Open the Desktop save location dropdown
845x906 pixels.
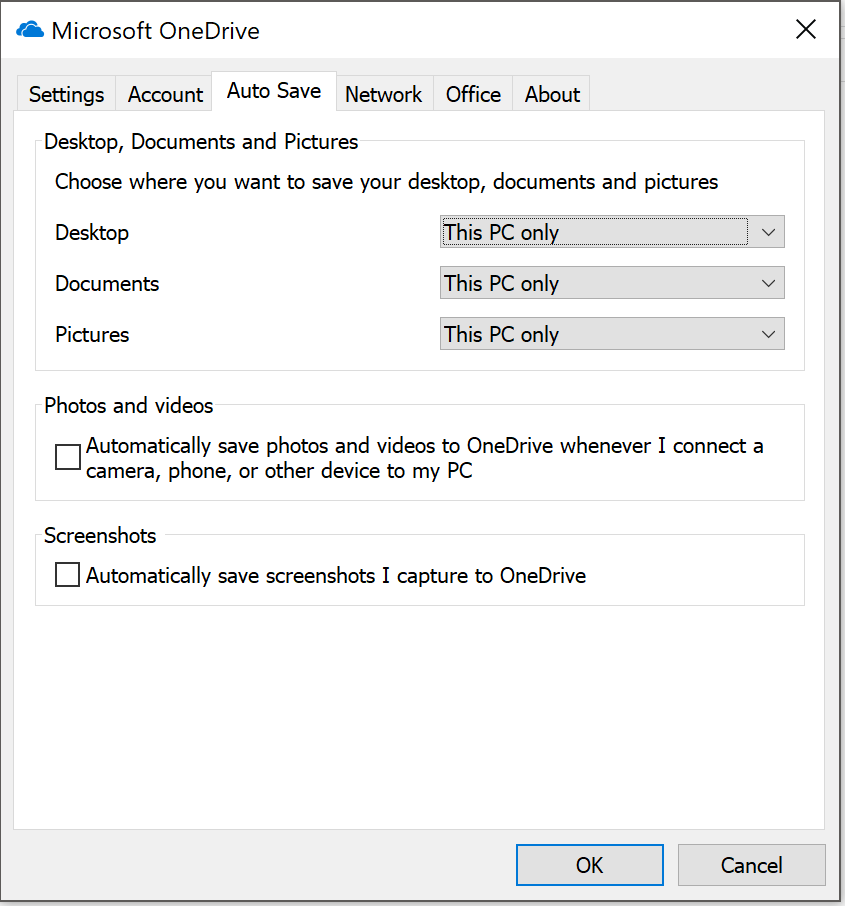[612, 232]
